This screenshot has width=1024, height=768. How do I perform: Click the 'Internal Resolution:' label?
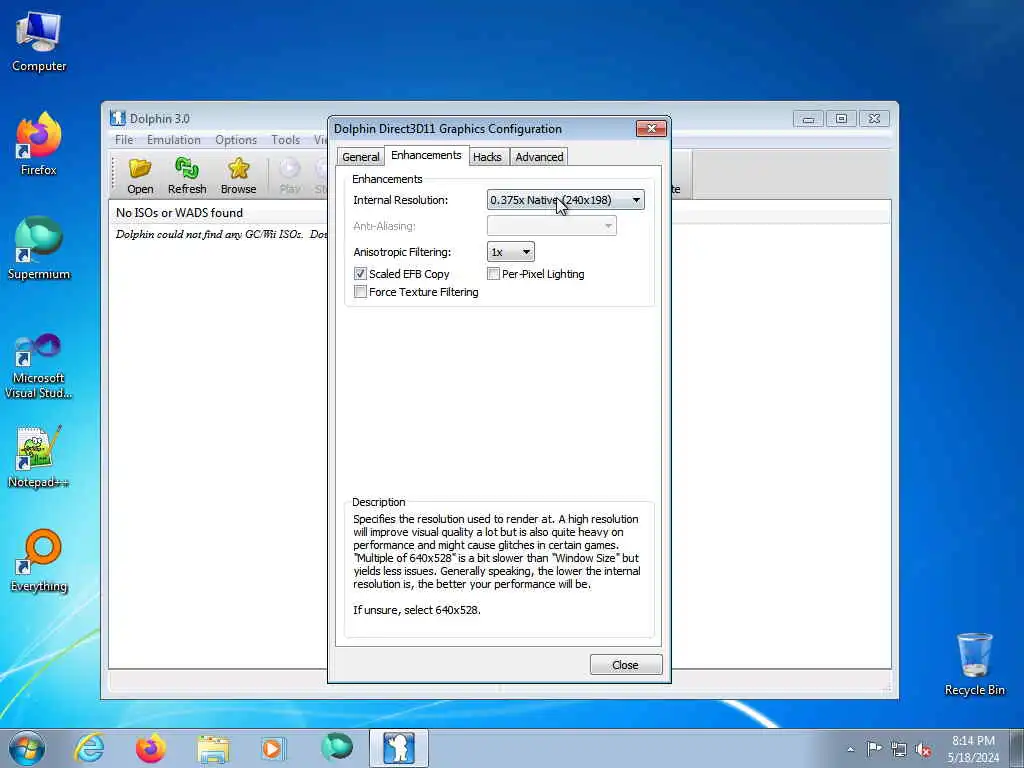coord(400,200)
